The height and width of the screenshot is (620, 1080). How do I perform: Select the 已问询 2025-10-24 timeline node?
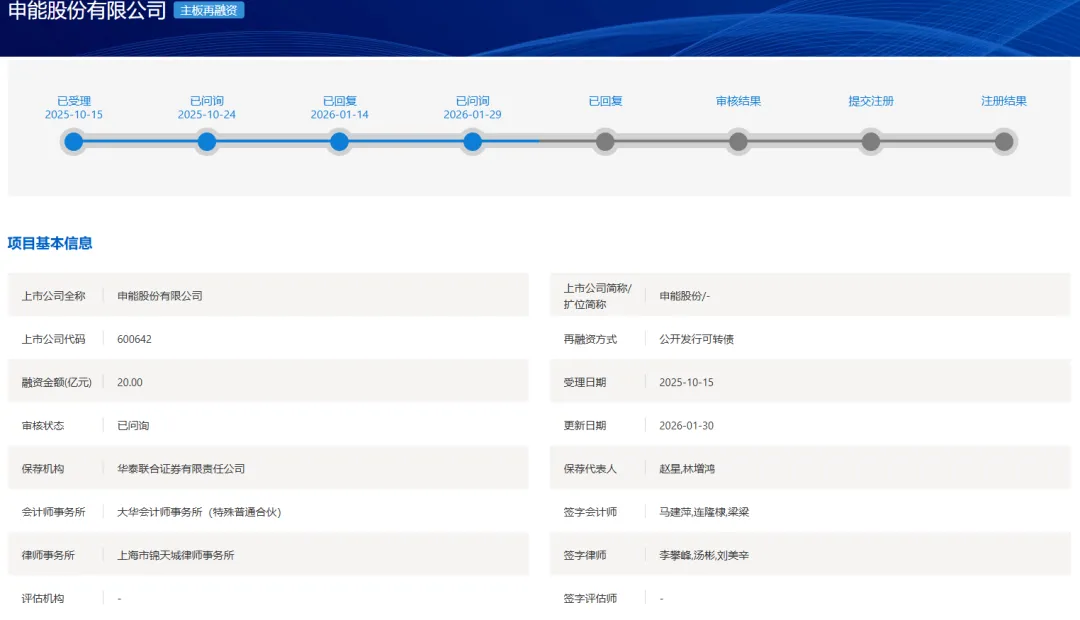coord(207,142)
